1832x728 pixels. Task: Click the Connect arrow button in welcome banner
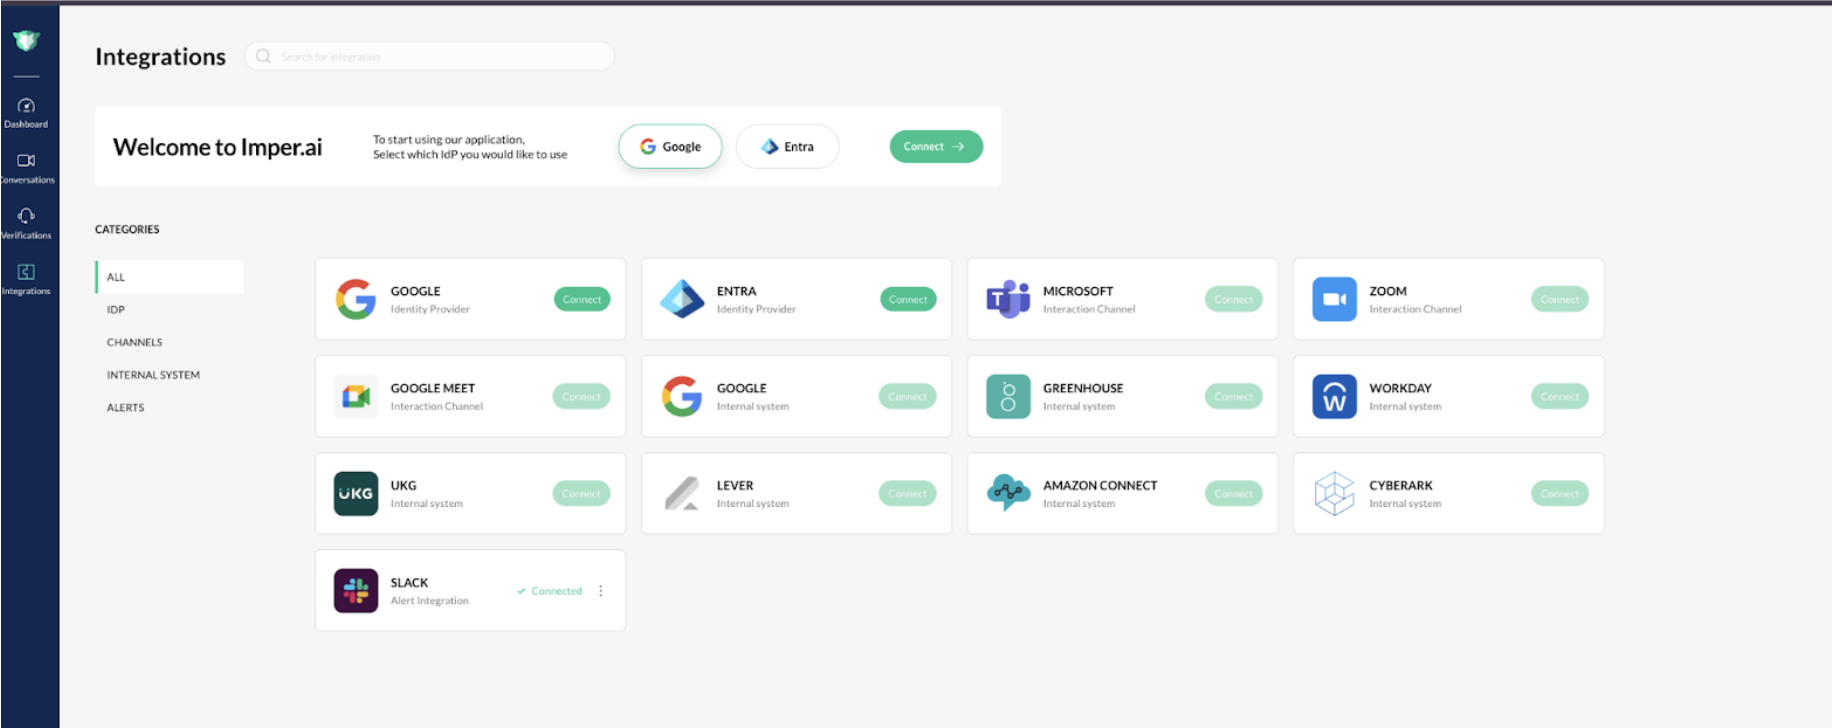tap(936, 146)
